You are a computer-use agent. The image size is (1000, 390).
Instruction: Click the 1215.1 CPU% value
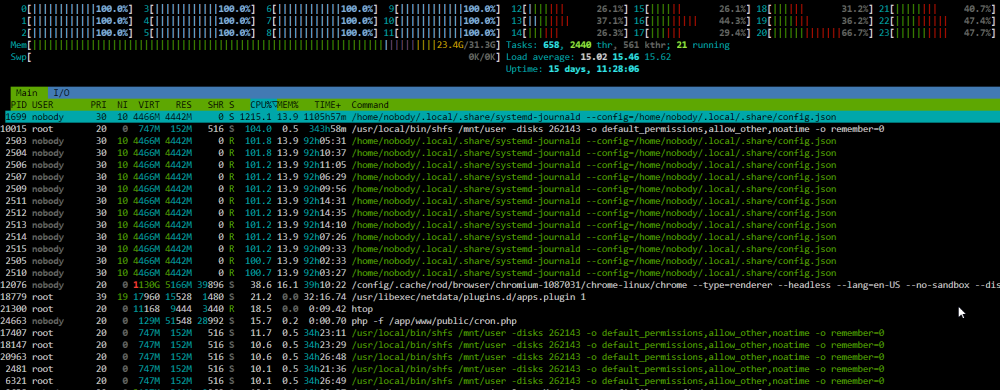point(256,117)
